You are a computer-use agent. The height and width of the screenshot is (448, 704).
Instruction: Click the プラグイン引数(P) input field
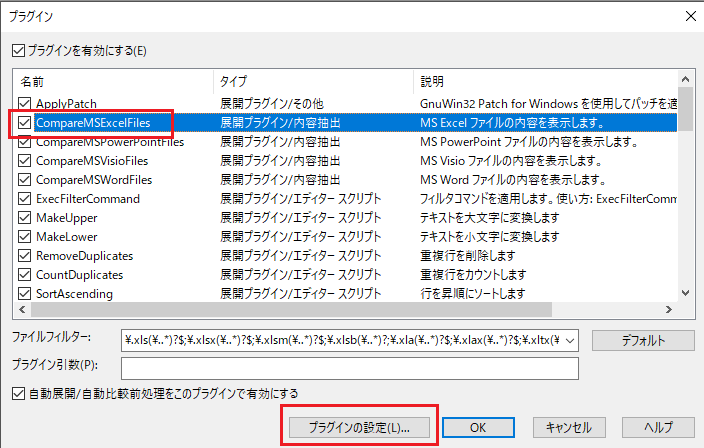(350, 369)
